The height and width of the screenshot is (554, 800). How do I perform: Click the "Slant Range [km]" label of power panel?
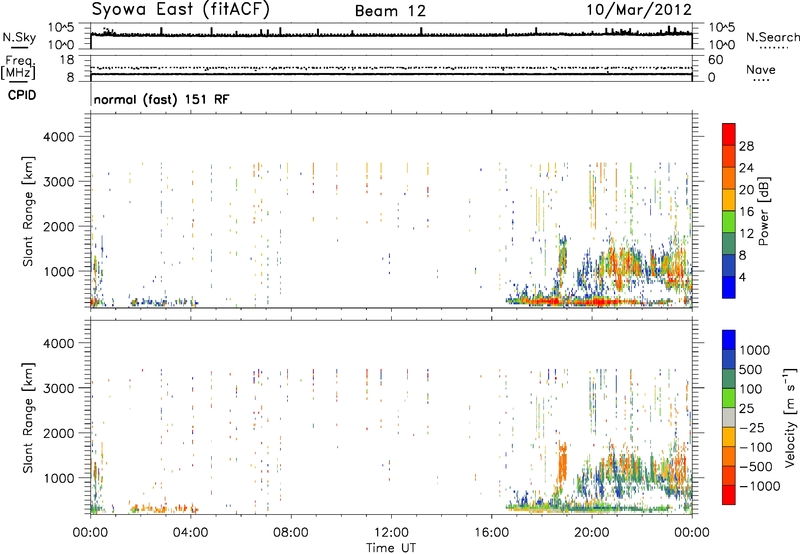(x=28, y=211)
